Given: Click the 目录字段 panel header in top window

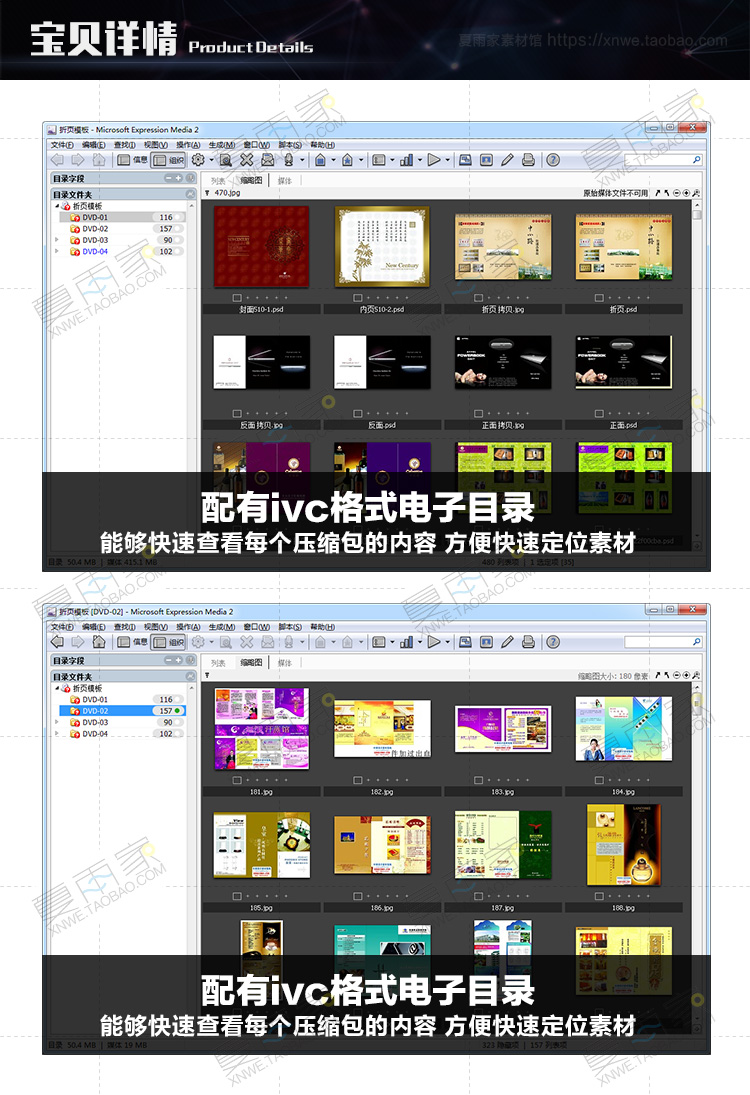Looking at the screenshot, I should pyautogui.click(x=123, y=178).
